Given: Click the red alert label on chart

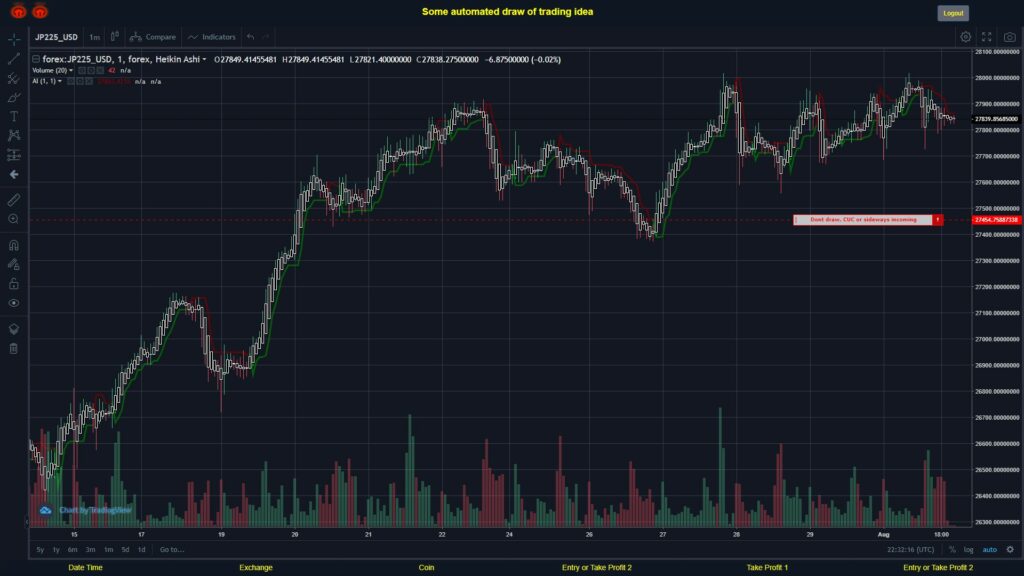Looking at the screenshot, I should [x=868, y=220].
